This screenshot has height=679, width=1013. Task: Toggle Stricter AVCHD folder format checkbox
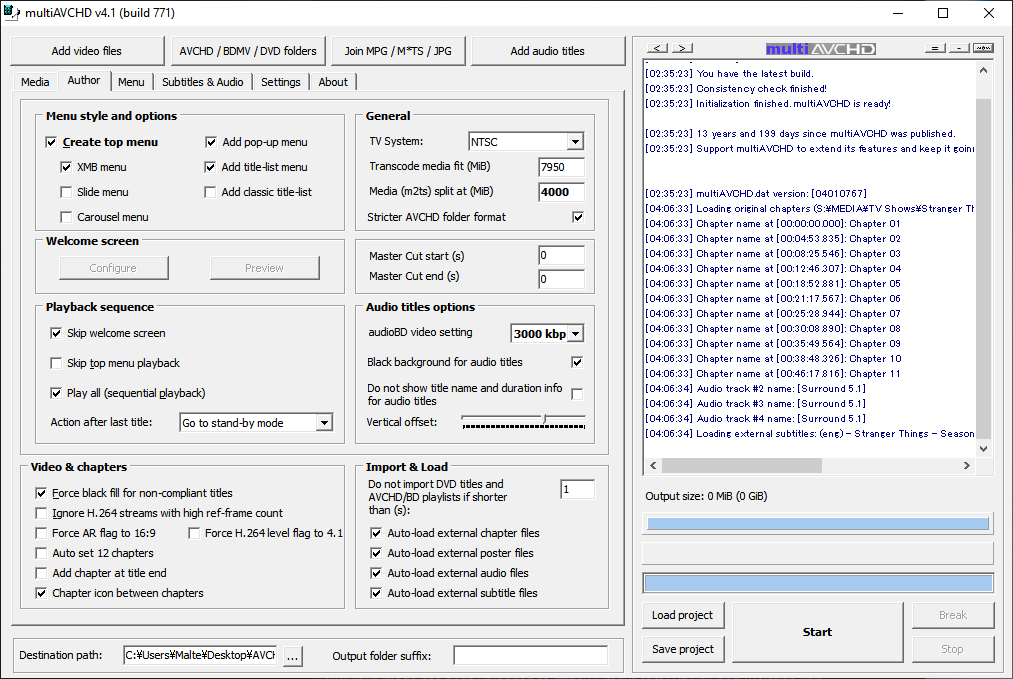tap(578, 217)
